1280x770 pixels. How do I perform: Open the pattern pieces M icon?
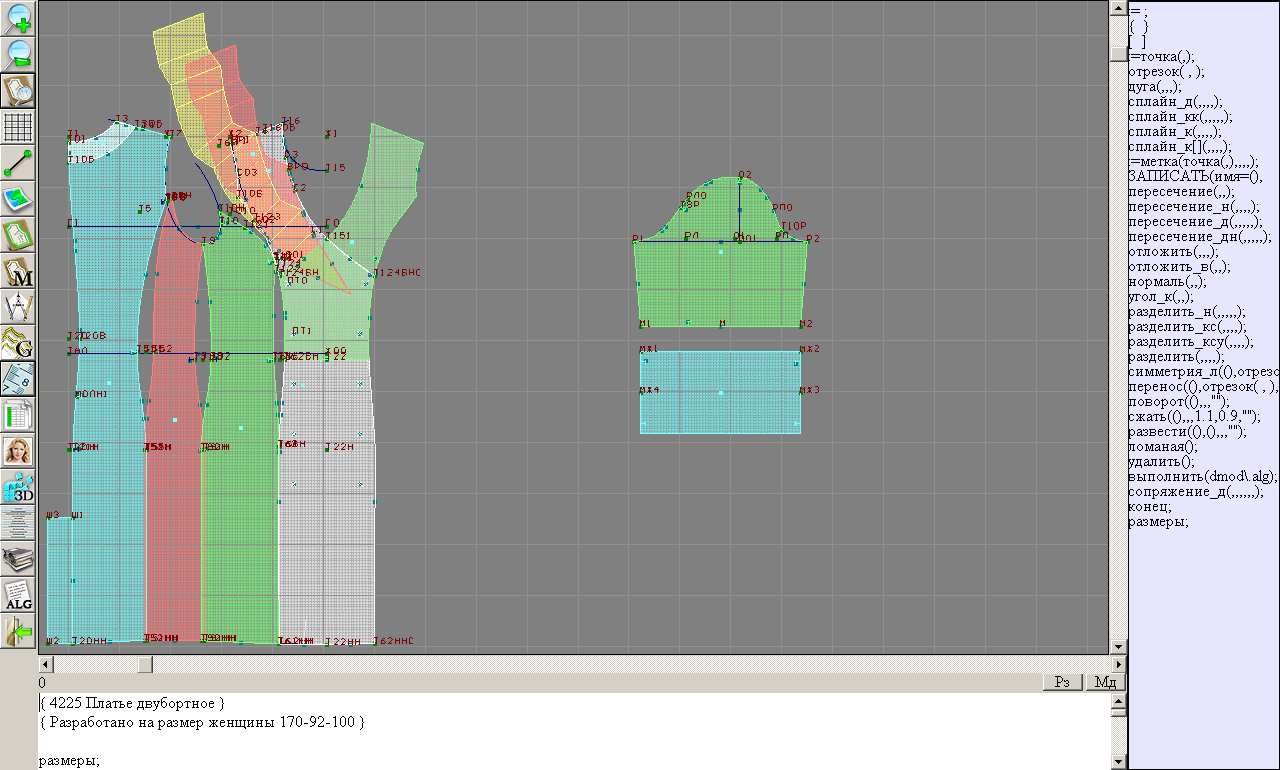coord(19,271)
